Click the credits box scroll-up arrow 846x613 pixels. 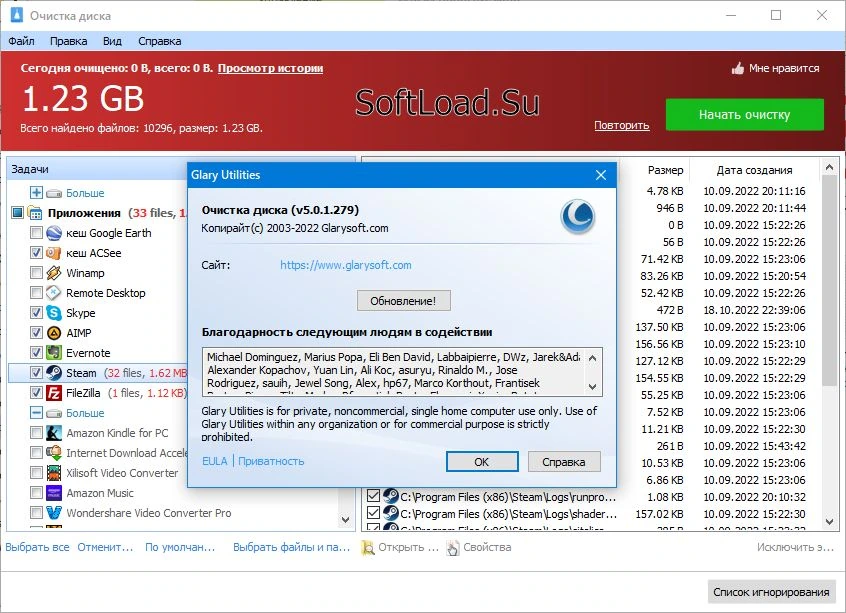pyautogui.click(x=592, y=358)
